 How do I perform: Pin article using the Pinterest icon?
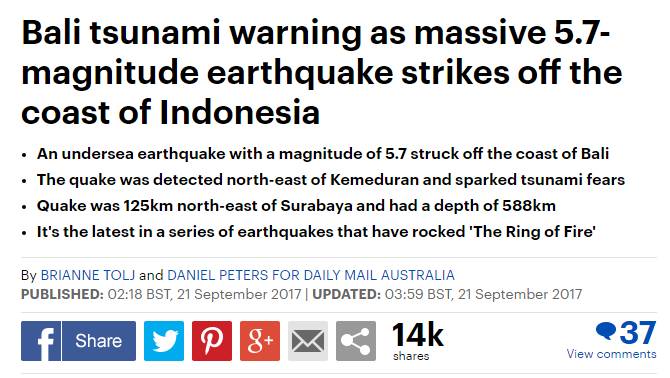212,341
